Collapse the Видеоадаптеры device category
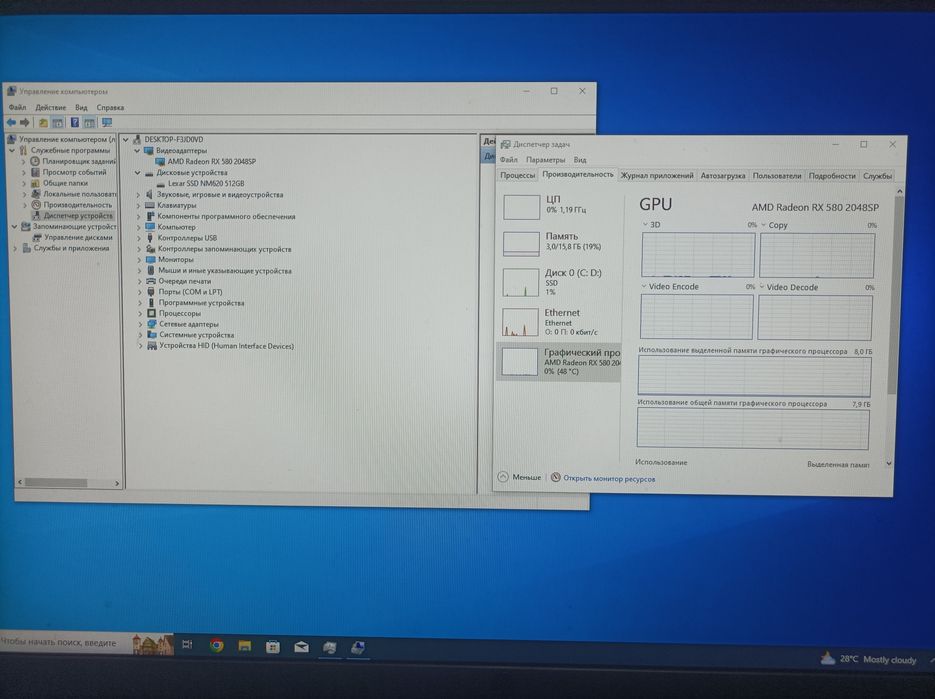This screenshot has width=935, height=699. pyautogui.click(x=137, y=151)
